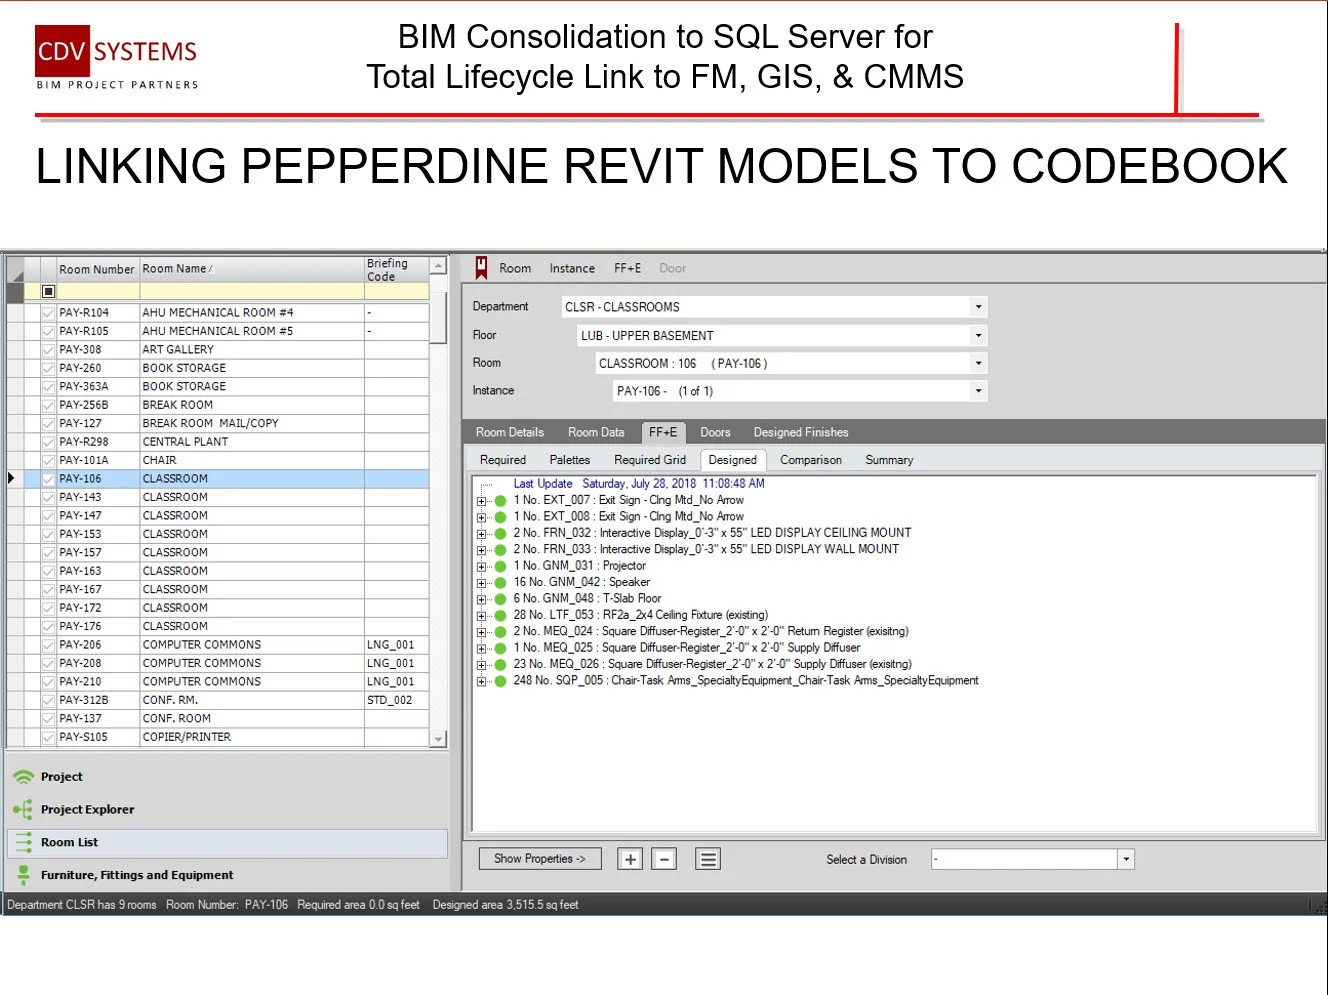The width and height of the screenshot is (1328, 995).
Task: Expand the MEQ_024 Return Register node
Action: point(481,632)
